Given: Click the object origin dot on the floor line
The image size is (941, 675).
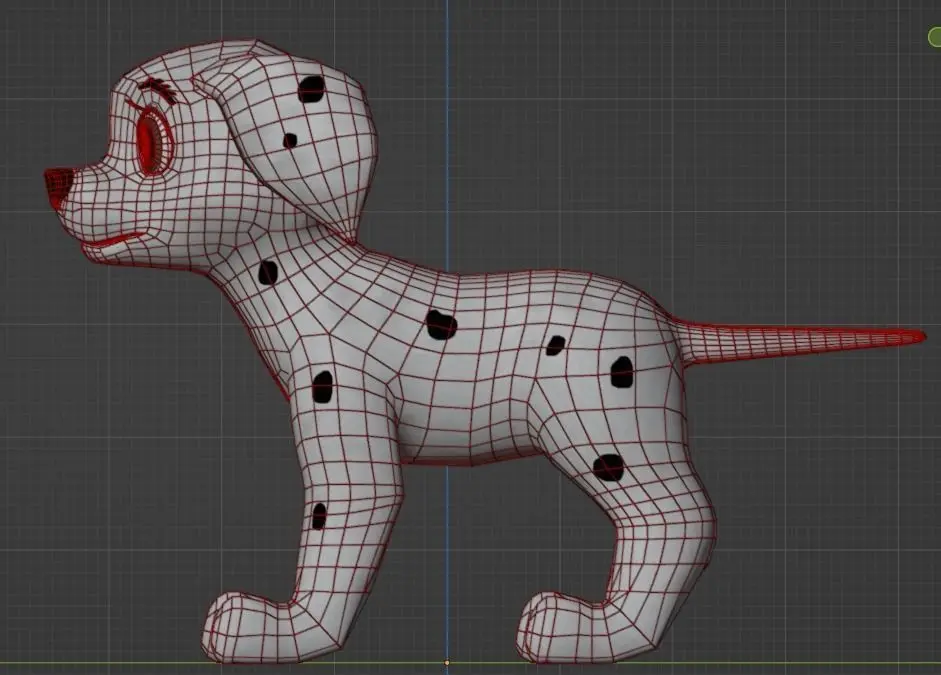Looking at the screenshot, I should [x=446, y=662].
